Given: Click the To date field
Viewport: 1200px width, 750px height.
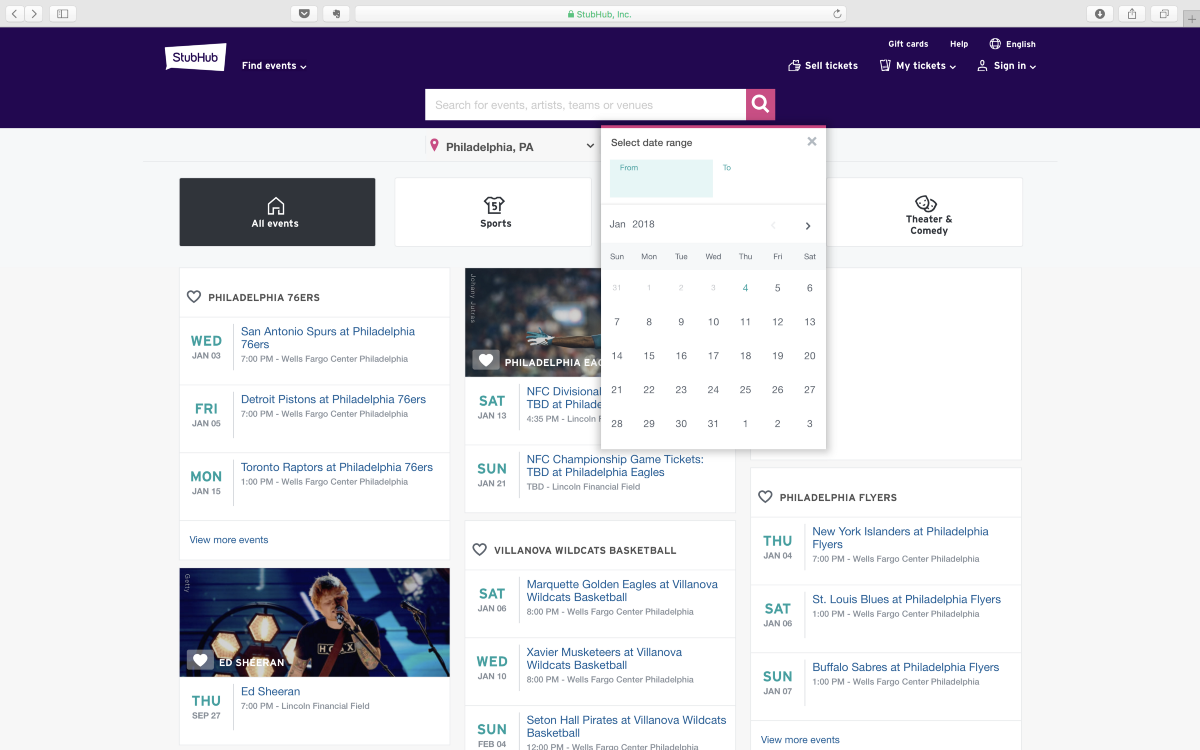Looking at the screenshot, I should click(x=765, y=178).
